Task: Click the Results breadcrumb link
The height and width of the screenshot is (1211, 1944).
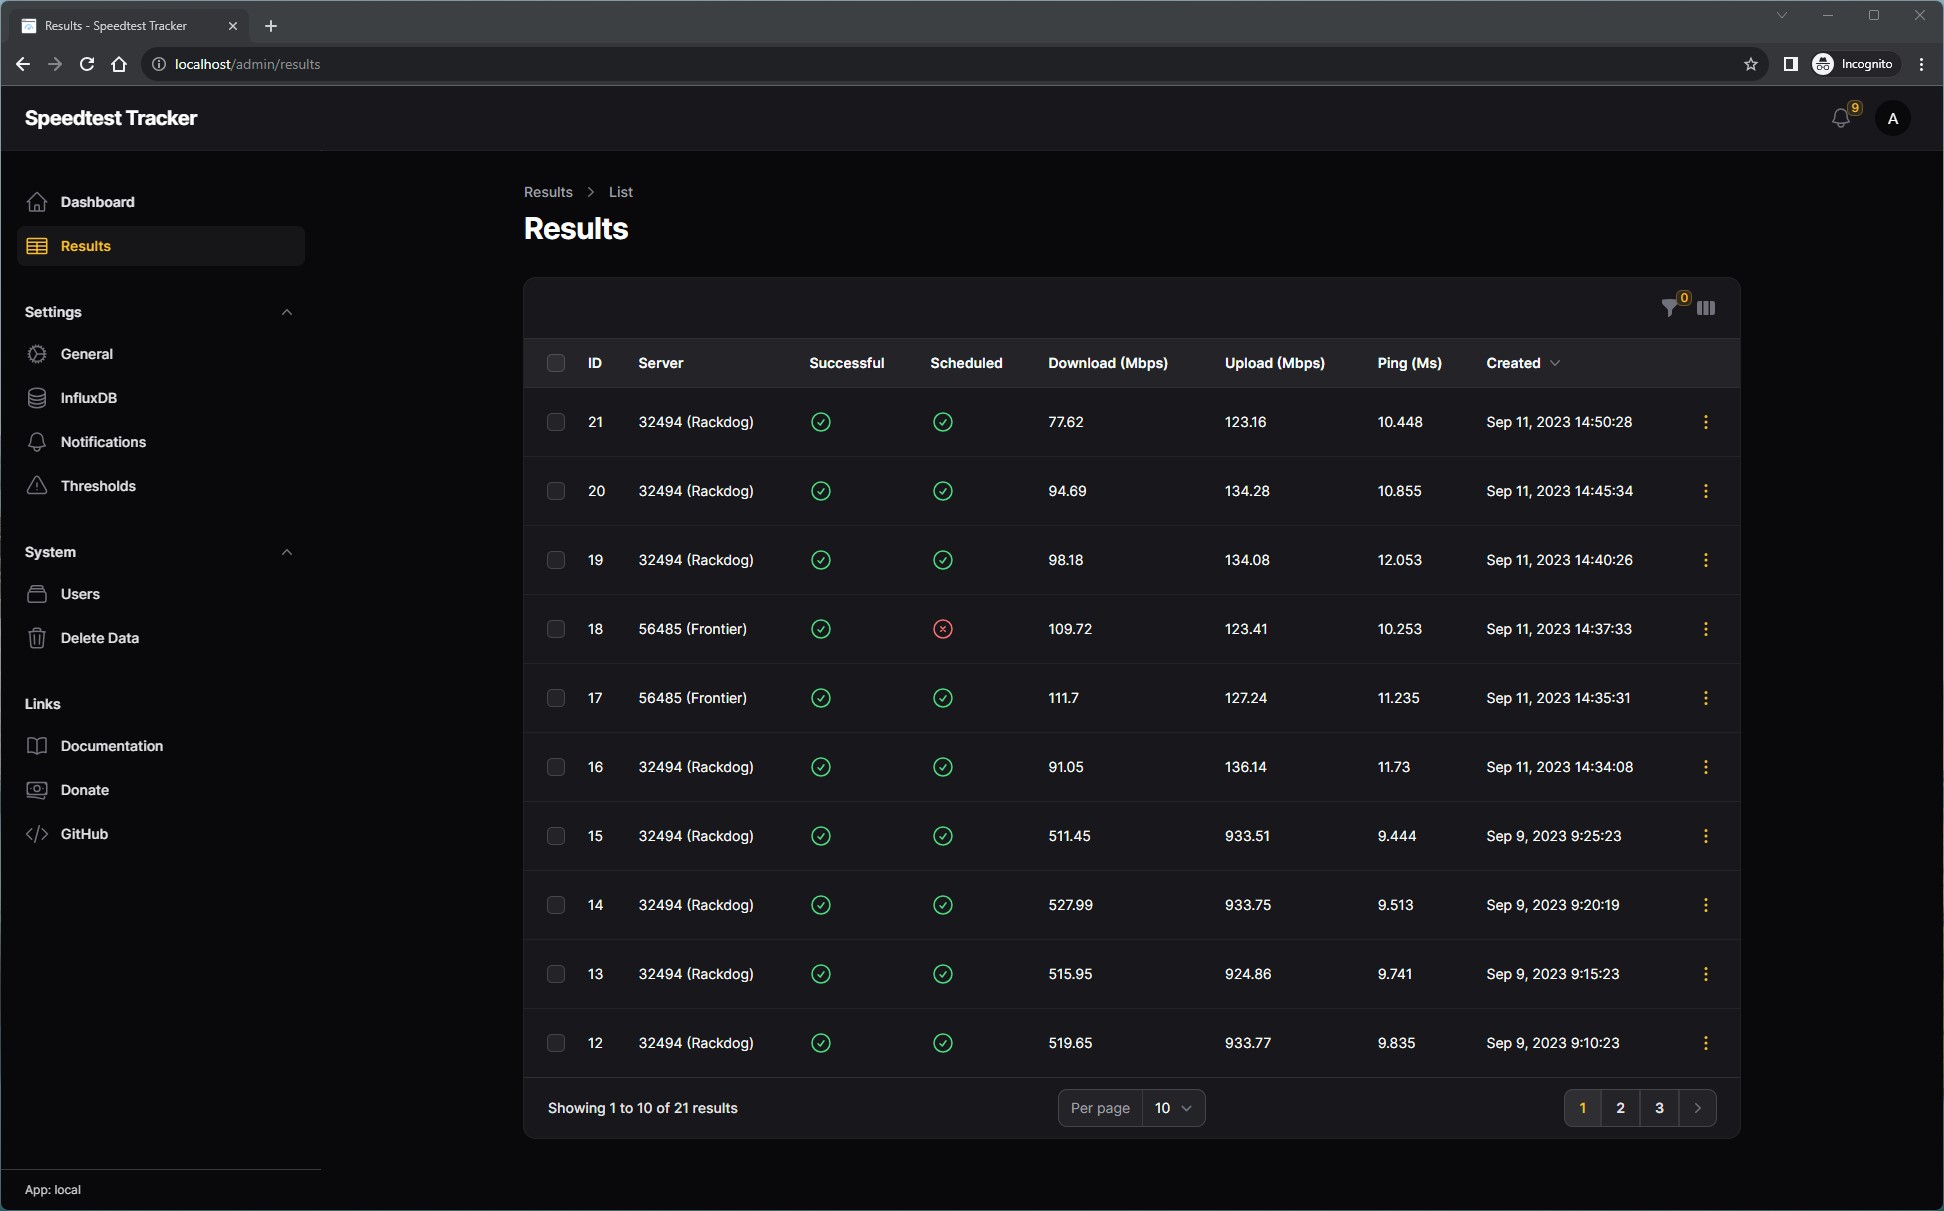Action: [548, 192]
